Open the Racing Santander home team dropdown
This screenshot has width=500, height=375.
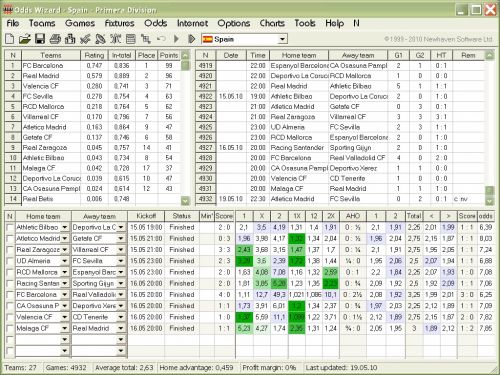pyautogui.click(x=65, y=284)
